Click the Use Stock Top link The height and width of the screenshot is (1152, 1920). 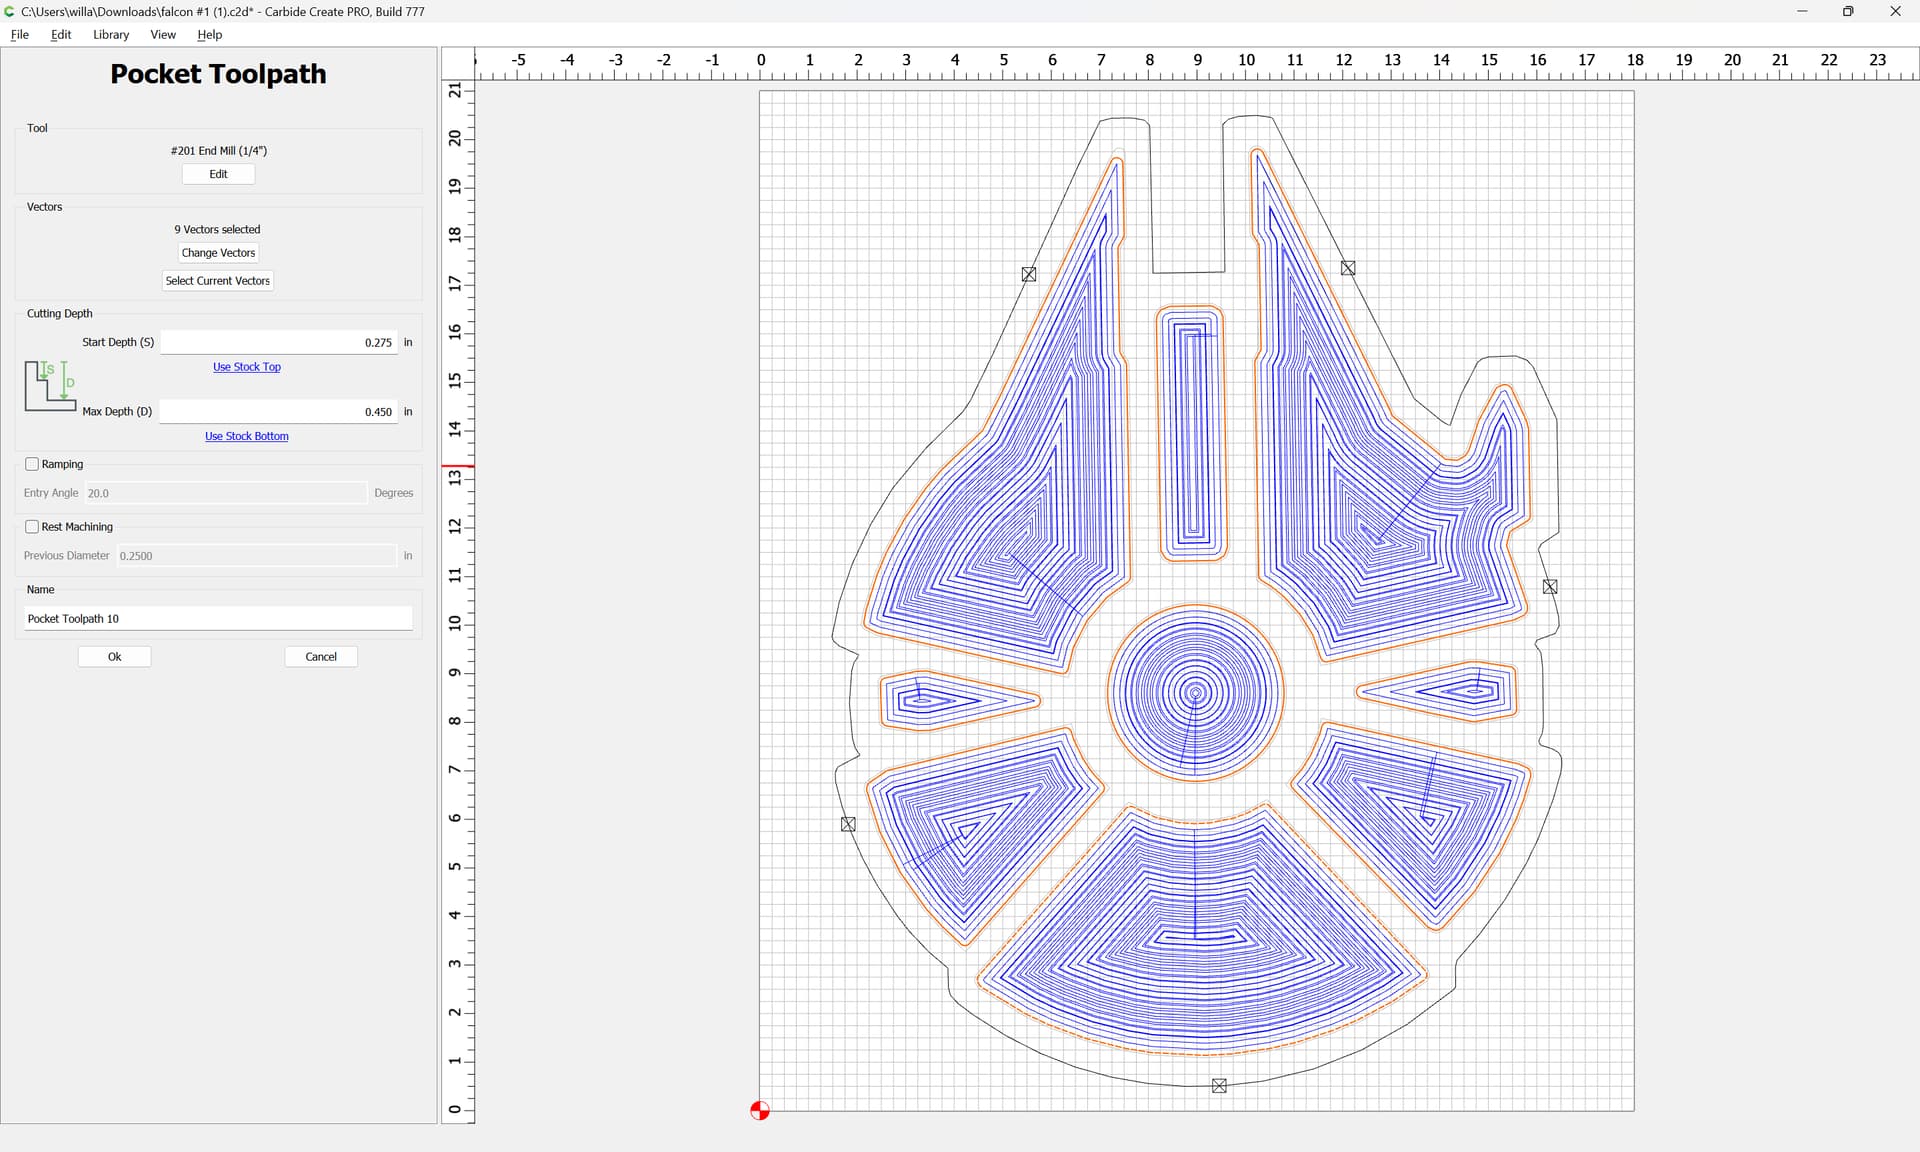[x=247, y=367]
